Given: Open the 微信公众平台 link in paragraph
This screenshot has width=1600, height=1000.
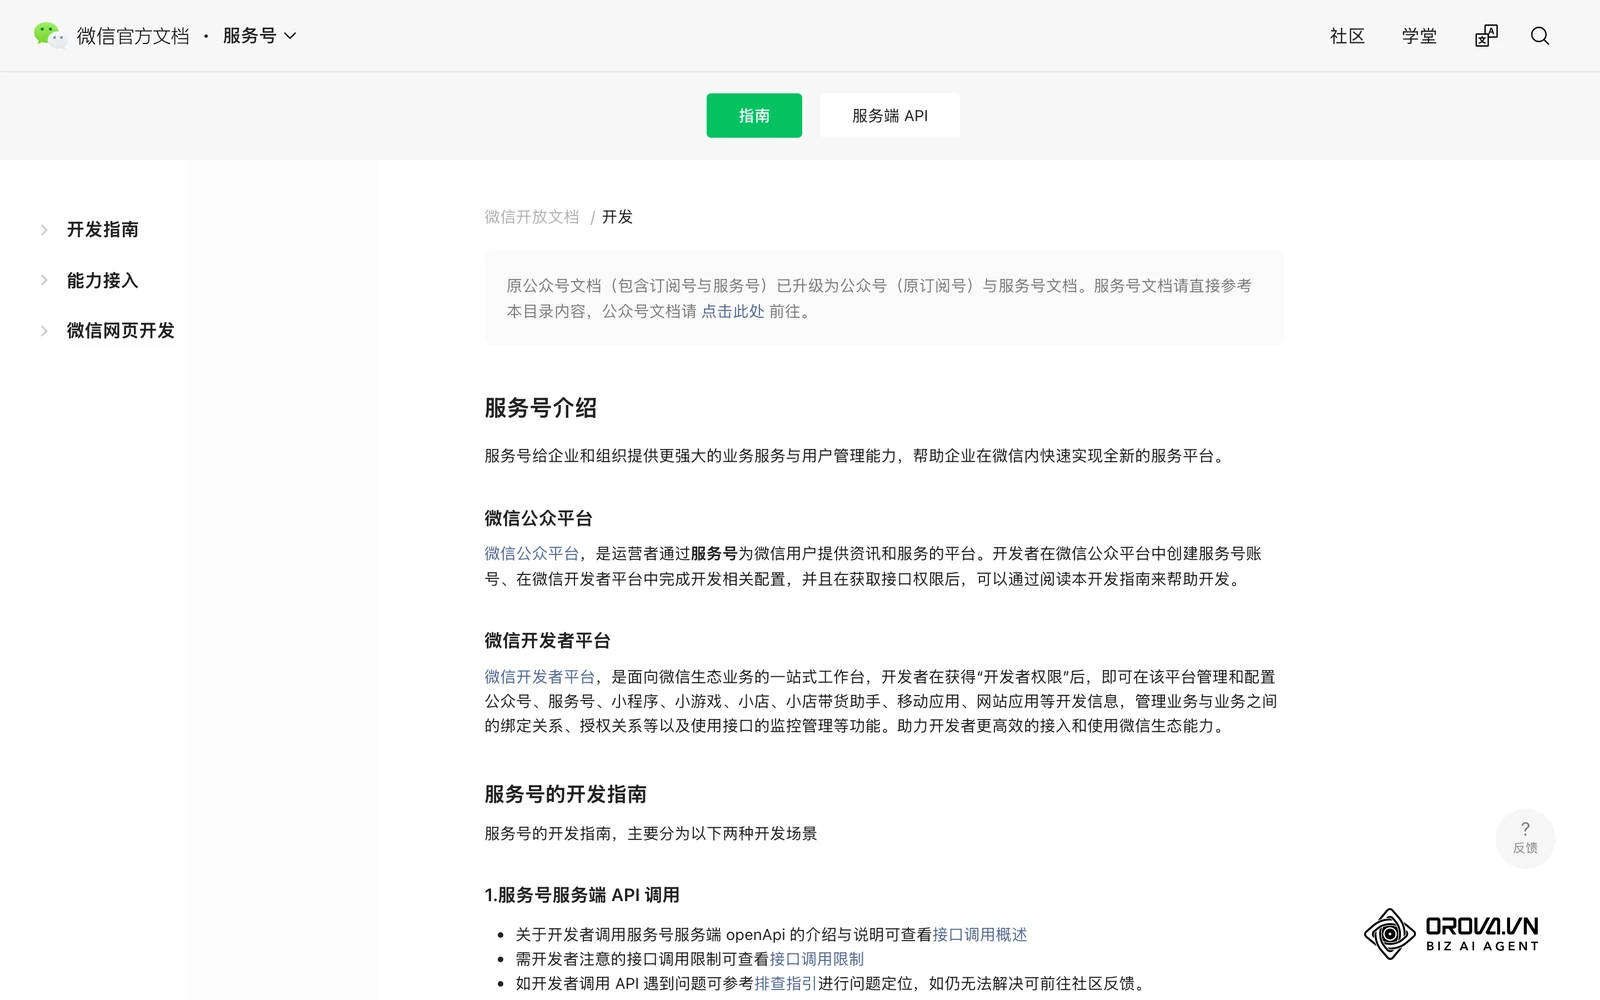Looking at the screenshot, I should coord(532,553).
